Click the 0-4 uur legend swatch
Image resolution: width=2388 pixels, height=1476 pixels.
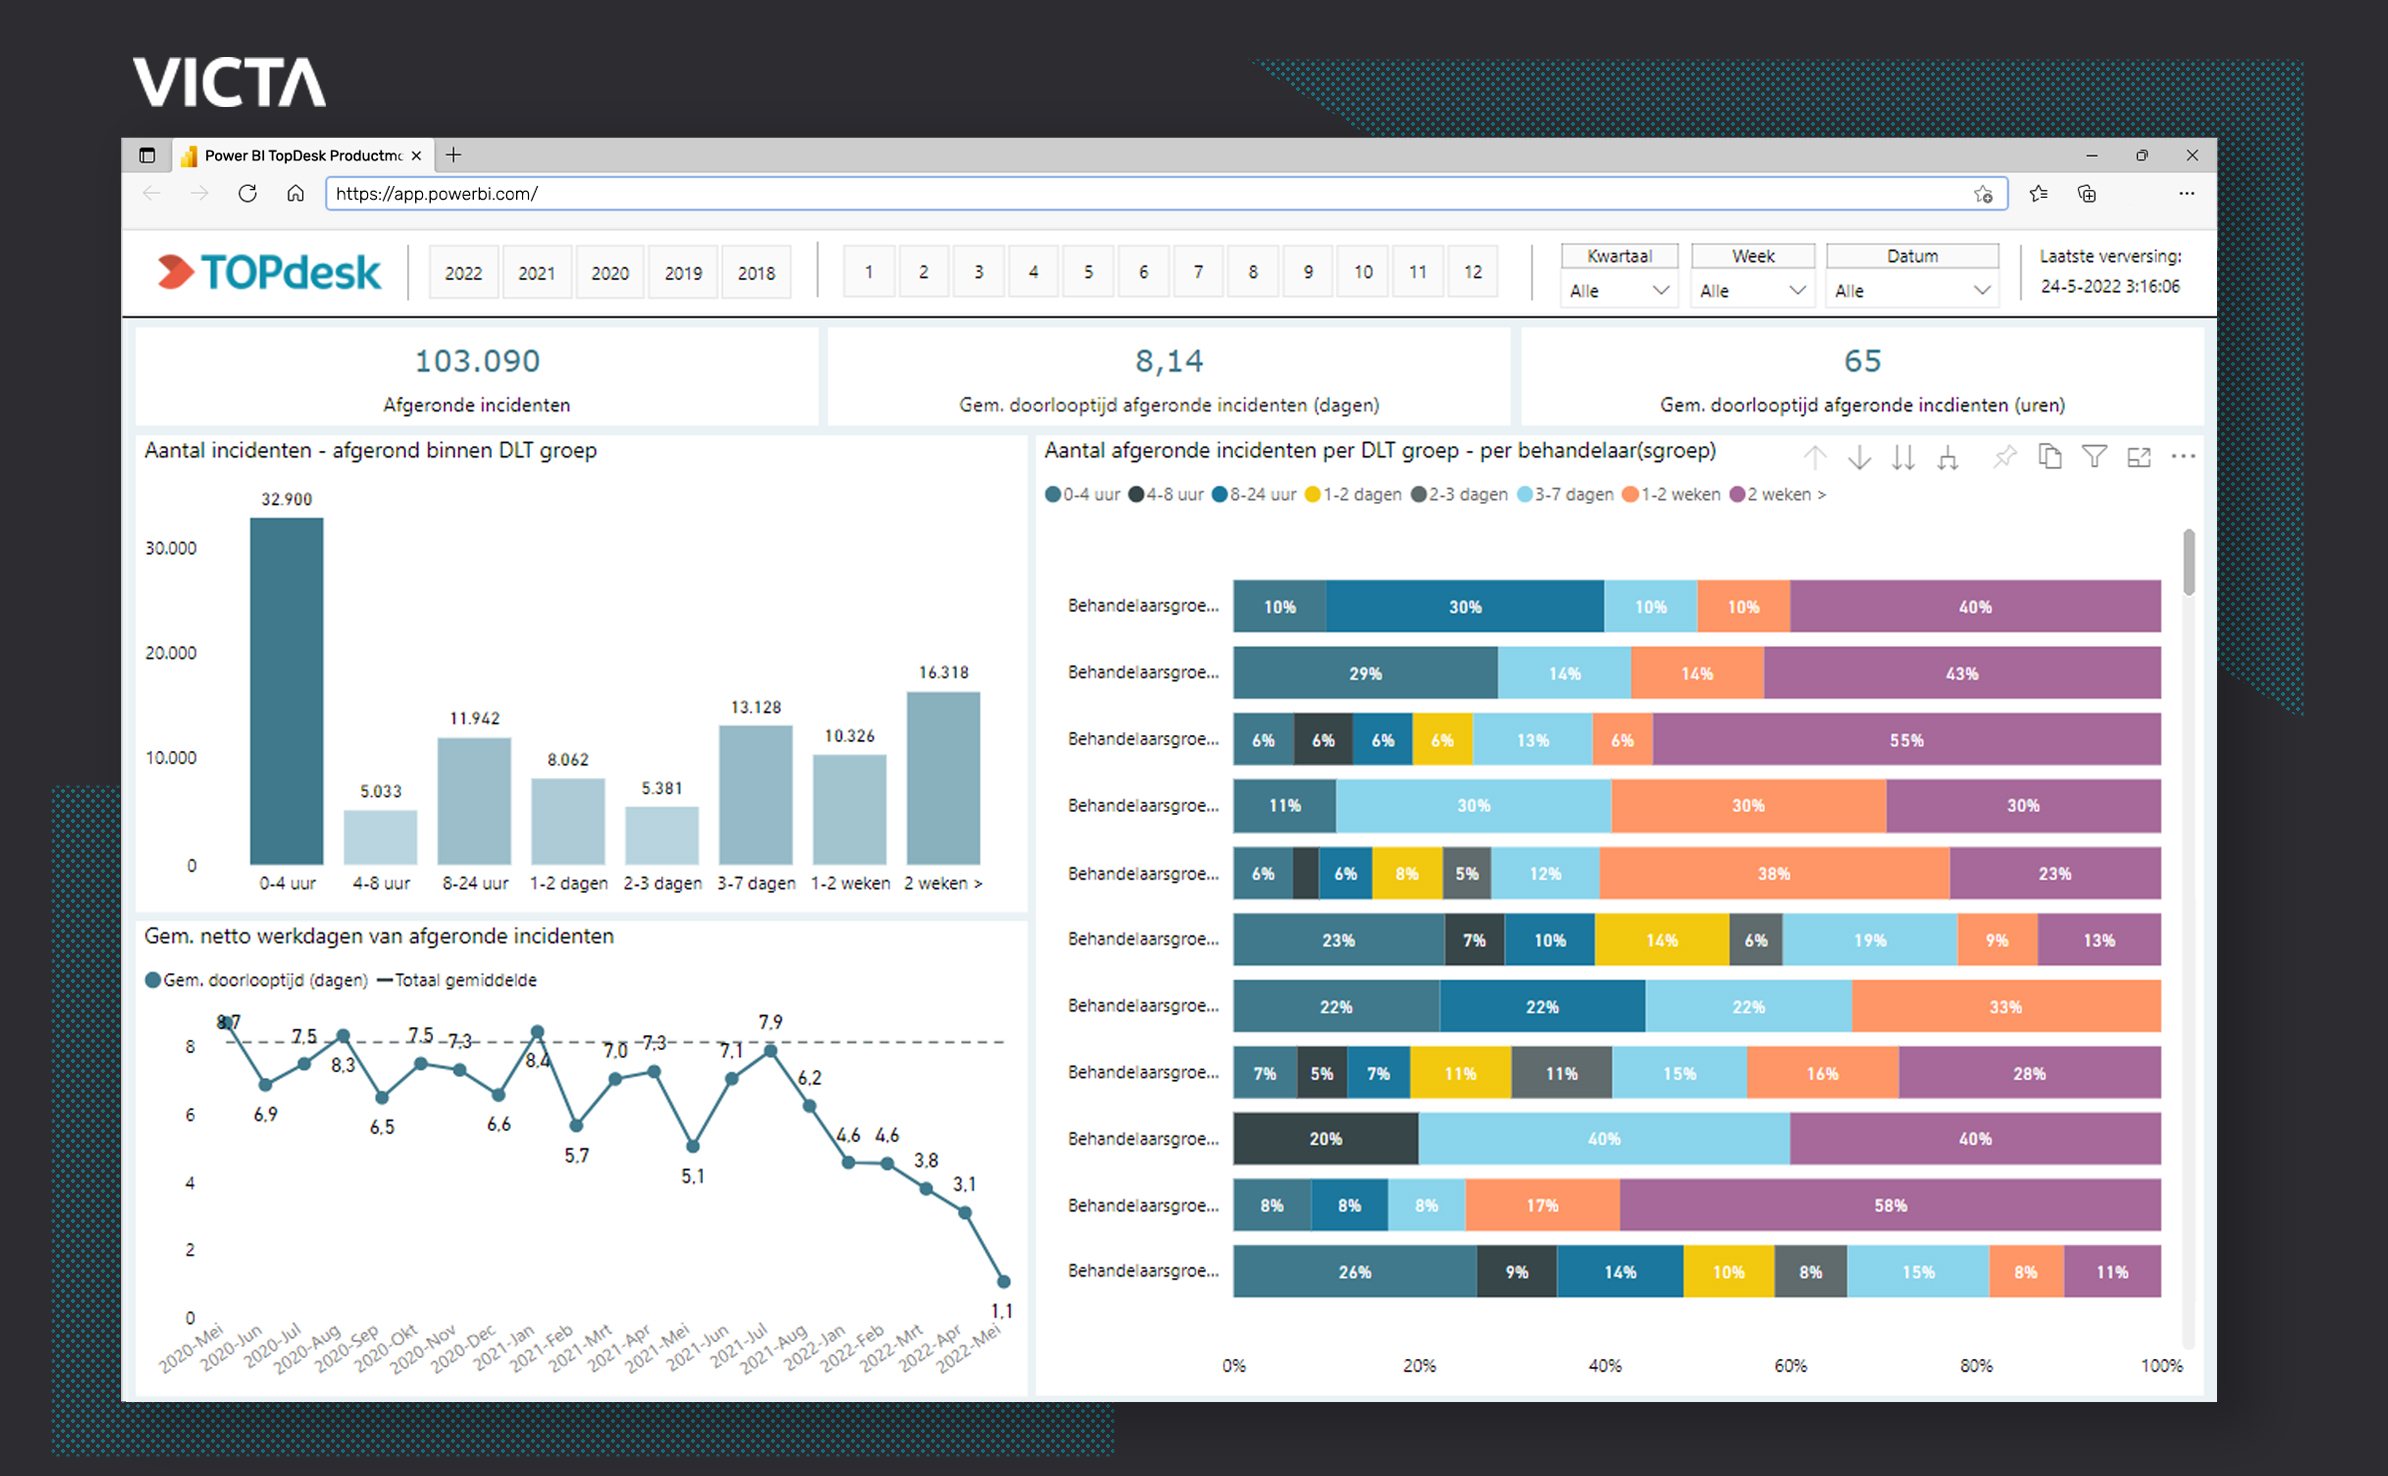[x=1052, y=495]
